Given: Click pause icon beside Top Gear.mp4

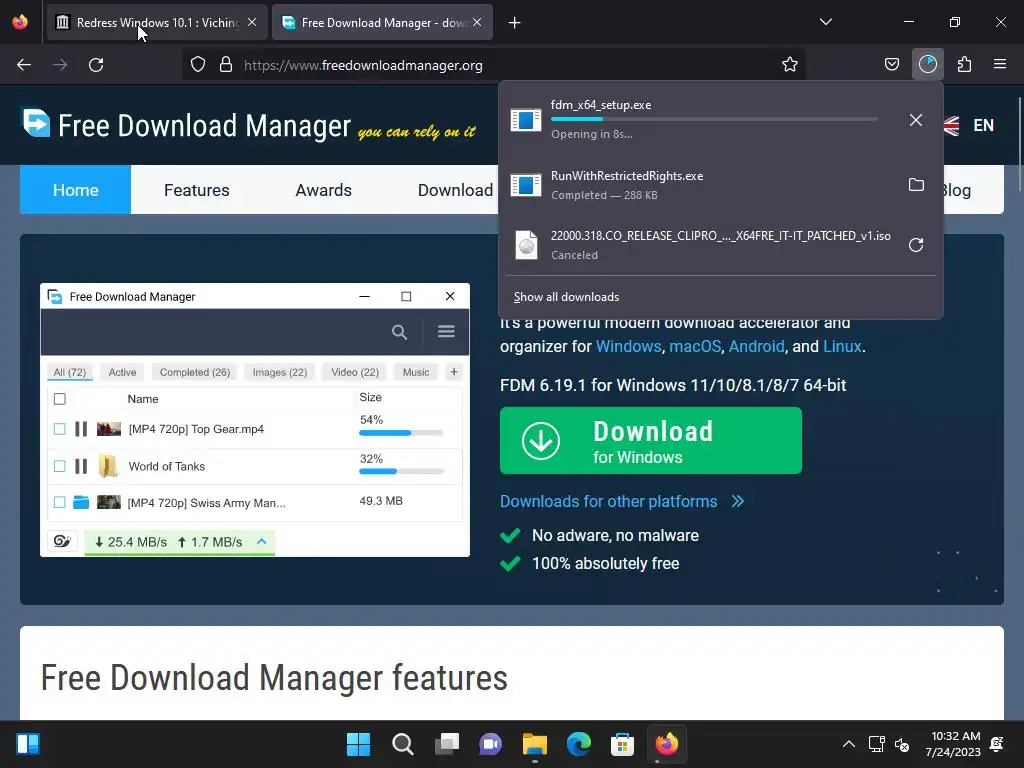Looking at the screenshot, I should point(81,429).
